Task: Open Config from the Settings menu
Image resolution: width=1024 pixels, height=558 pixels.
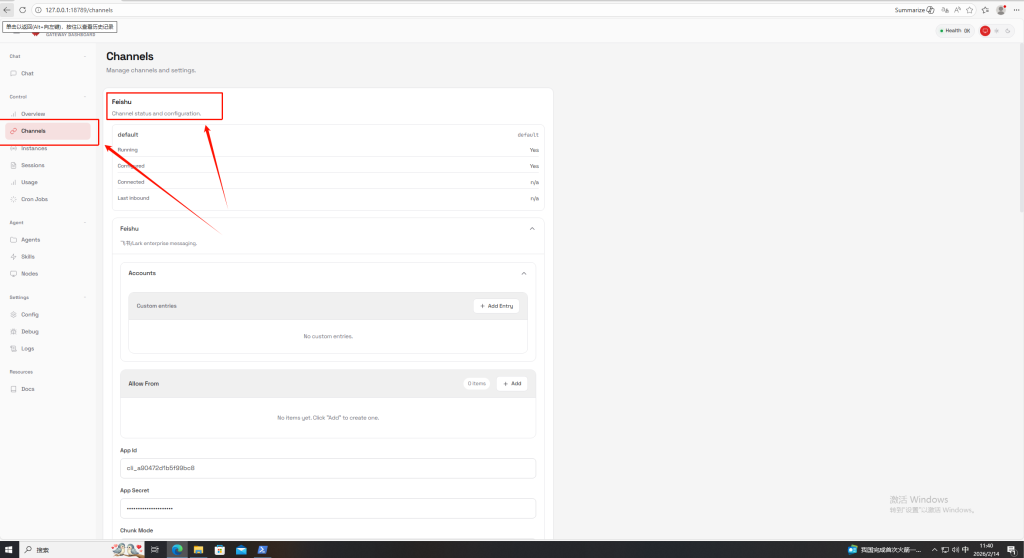Action: pos(29,314)
